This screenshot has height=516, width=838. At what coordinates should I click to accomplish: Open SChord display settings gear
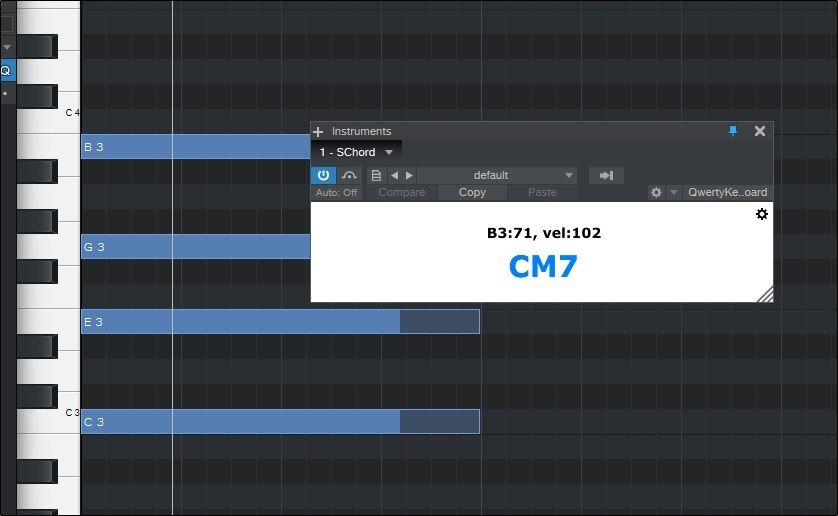(761, 214)
